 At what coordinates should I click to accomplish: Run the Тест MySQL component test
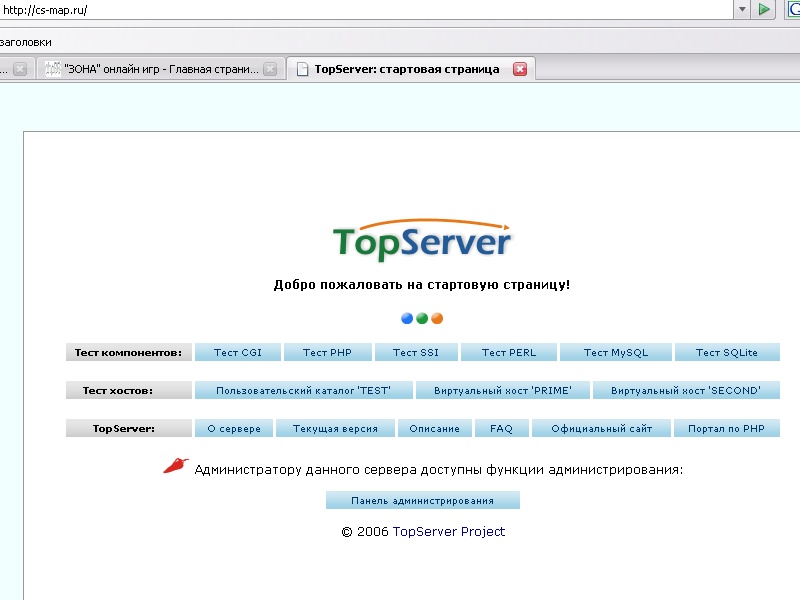[616, 352]
